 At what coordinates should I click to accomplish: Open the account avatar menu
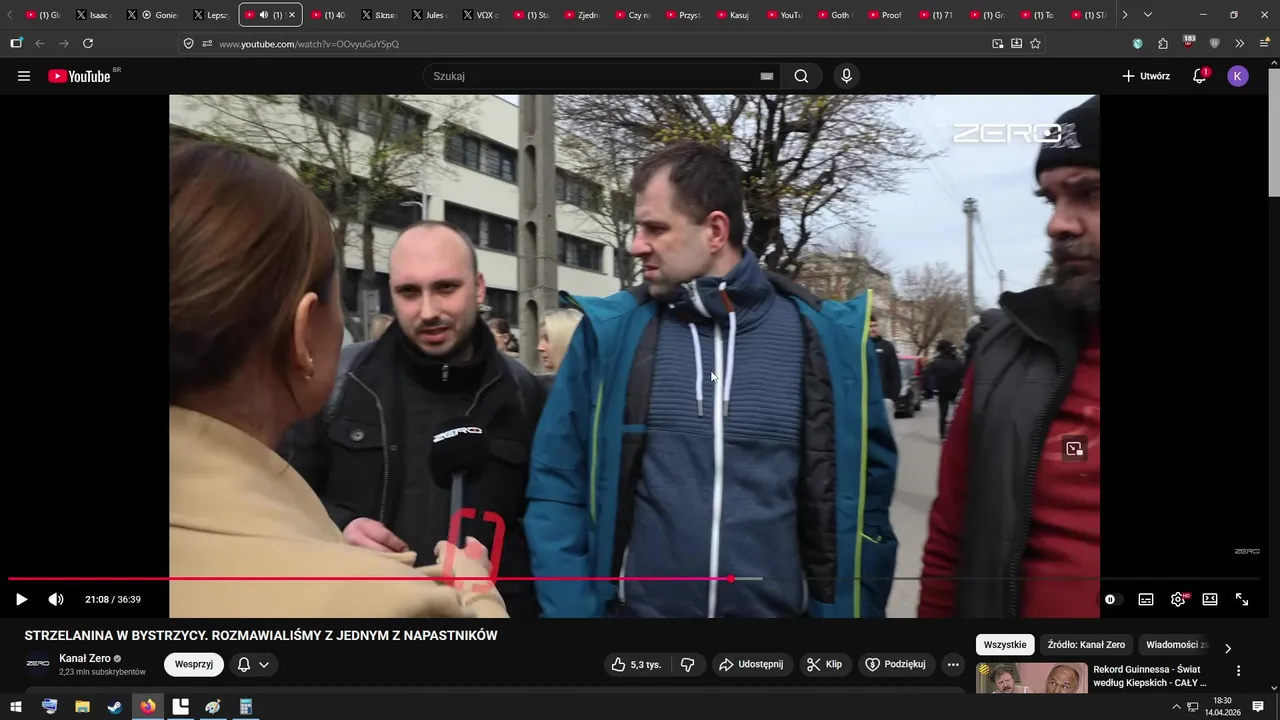pos(1238,76)
